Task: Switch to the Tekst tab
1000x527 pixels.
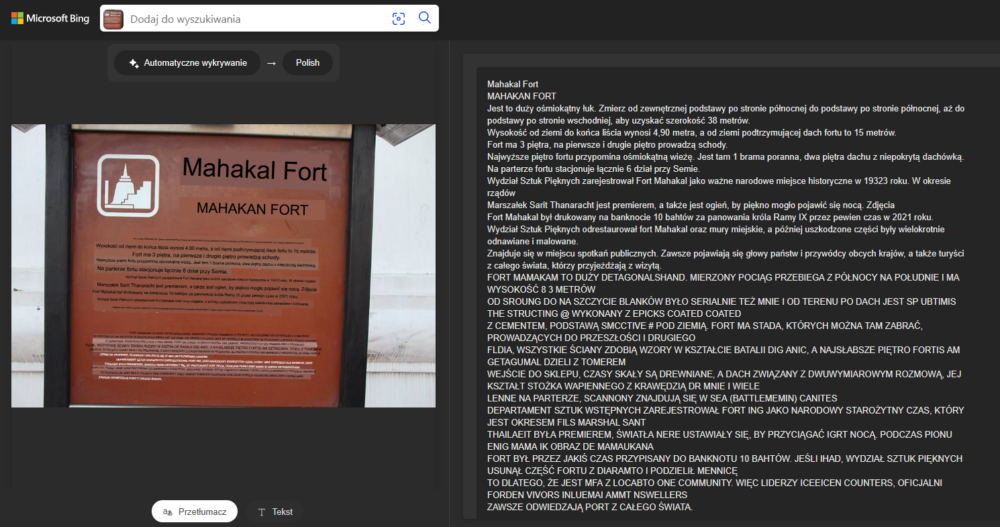Action: point(275,512)
